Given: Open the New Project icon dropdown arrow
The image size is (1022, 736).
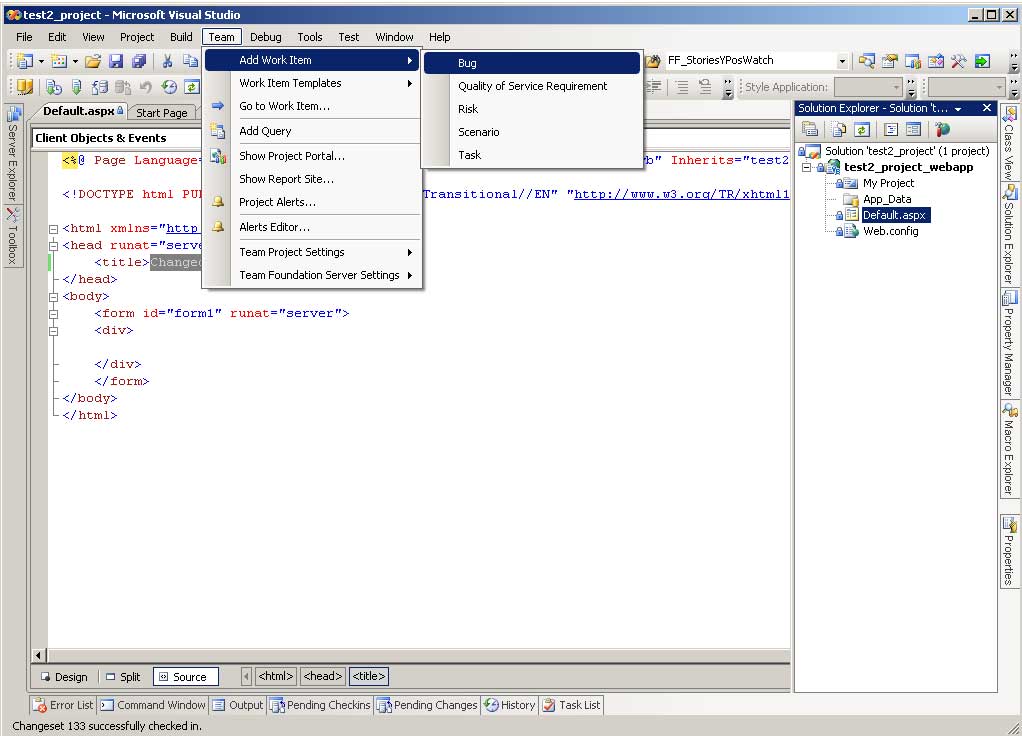Looking at the screenshot, I should (41, 61).
